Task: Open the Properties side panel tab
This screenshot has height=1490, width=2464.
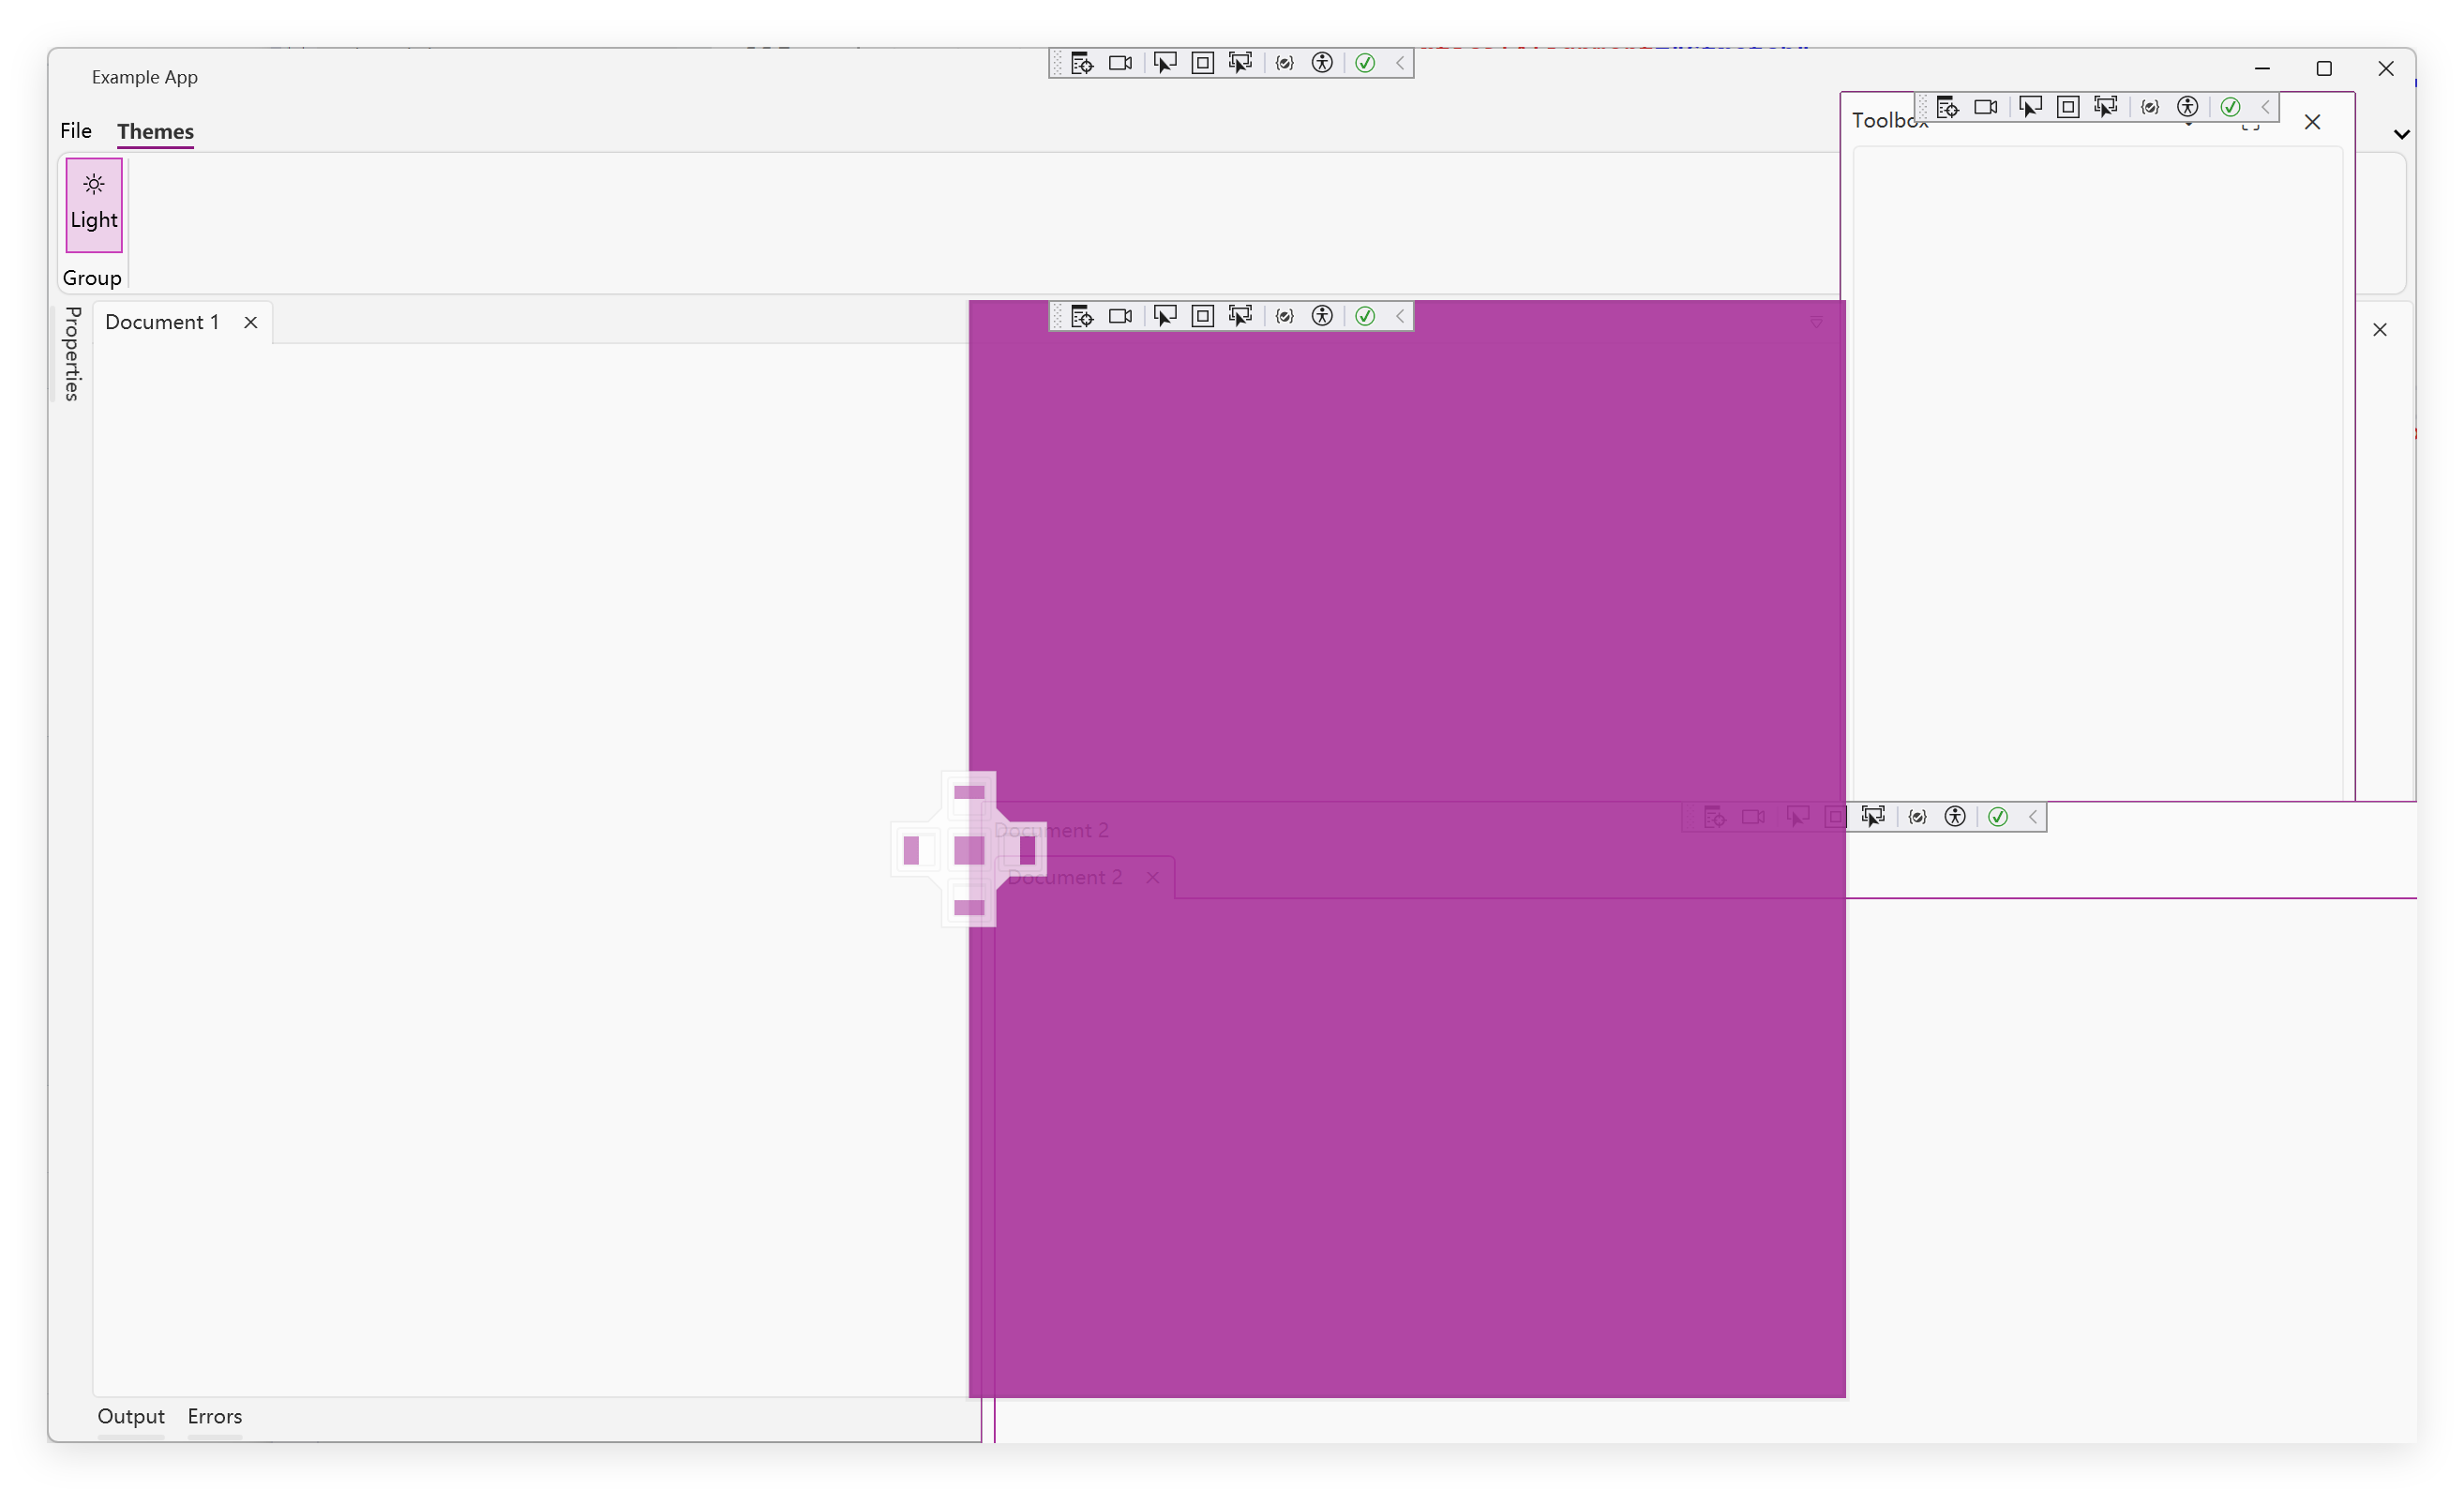Action: [x=72, y=354]
